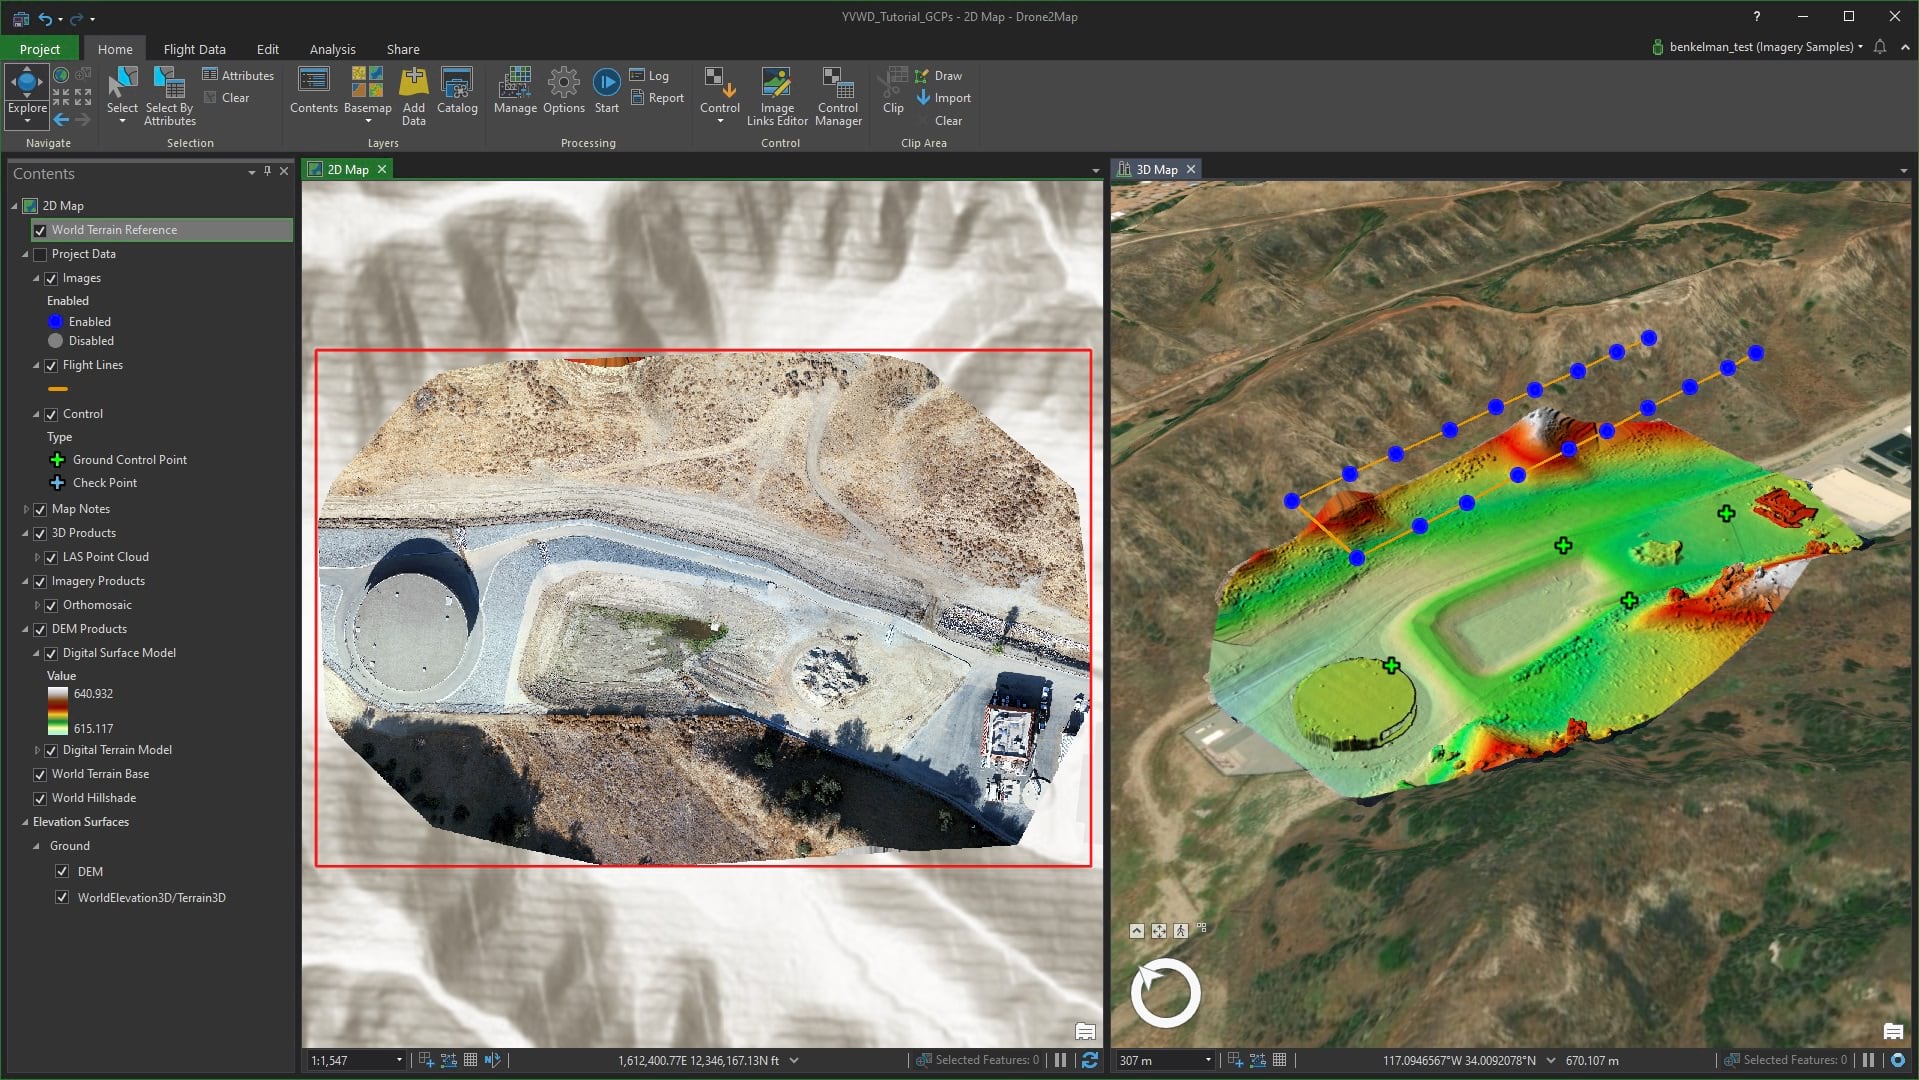This screenshot has width=1919, height=1080.
Task: Click the Manage processing icon
Action: pos(515,84)
